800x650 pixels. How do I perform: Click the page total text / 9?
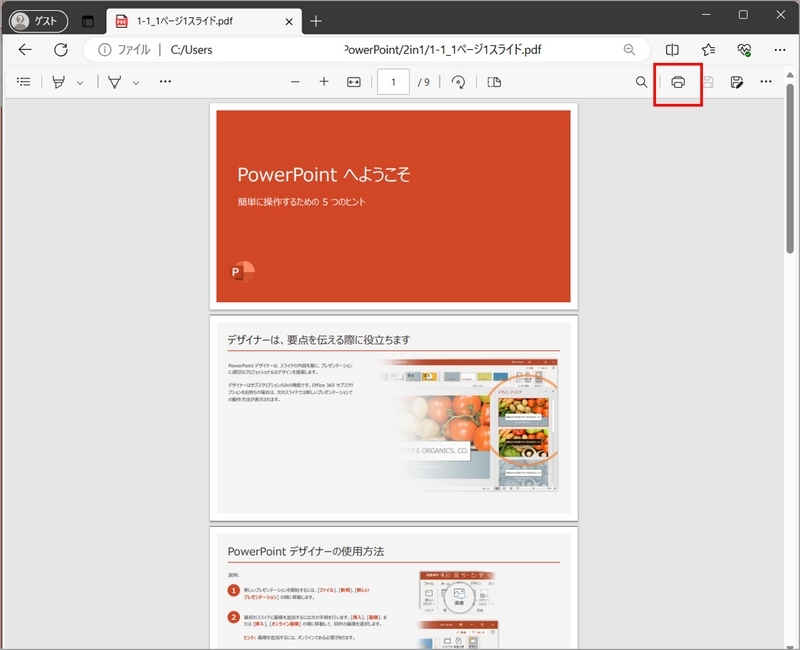423,82
